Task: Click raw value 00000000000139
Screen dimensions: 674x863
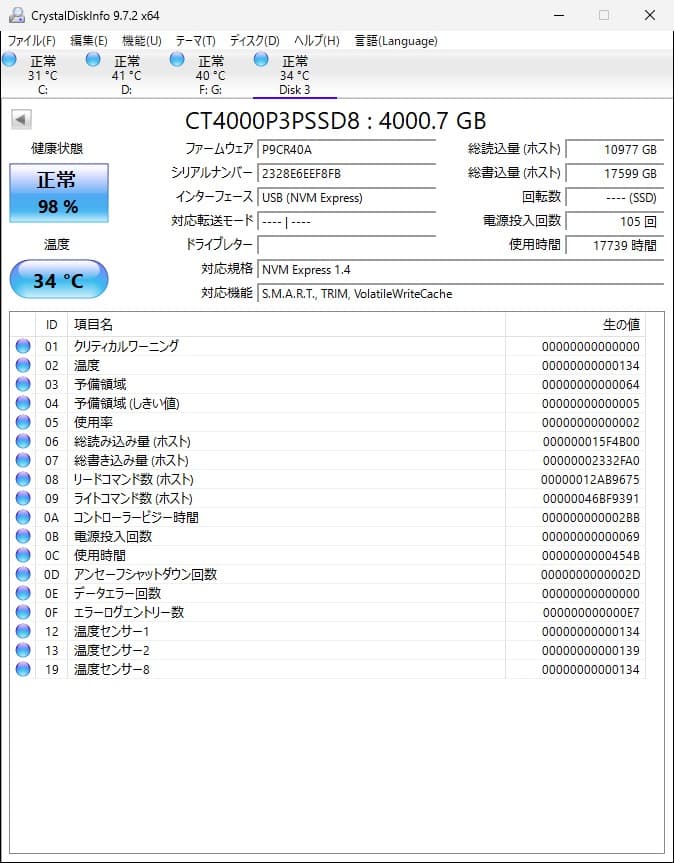Action: (x=591, y=651)
